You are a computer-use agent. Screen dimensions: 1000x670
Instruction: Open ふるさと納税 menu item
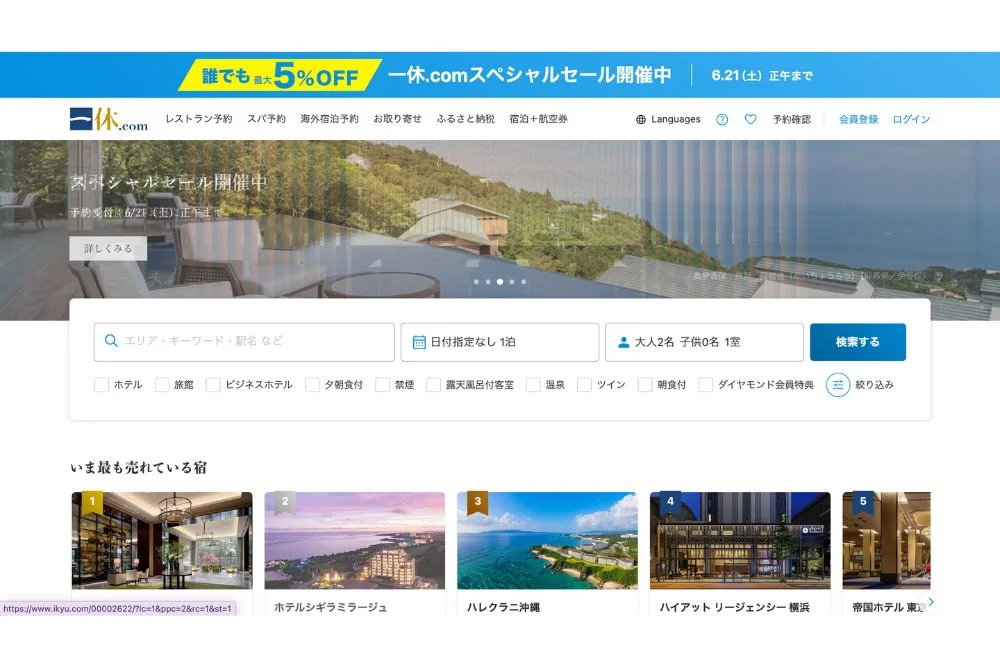[466, 119]
